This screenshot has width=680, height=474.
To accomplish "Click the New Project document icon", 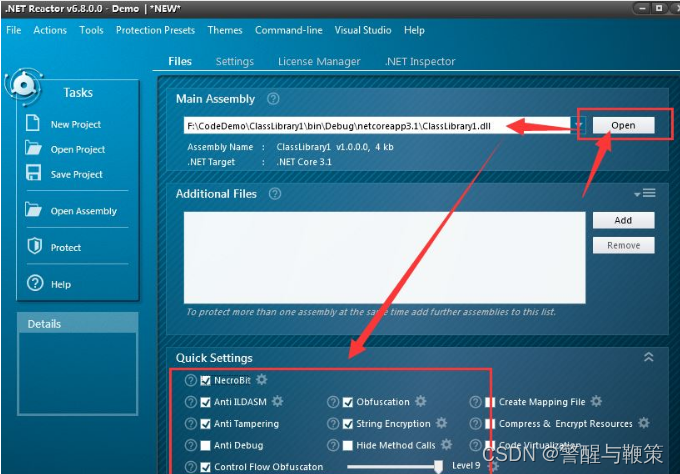I will (x=33, y=123).
